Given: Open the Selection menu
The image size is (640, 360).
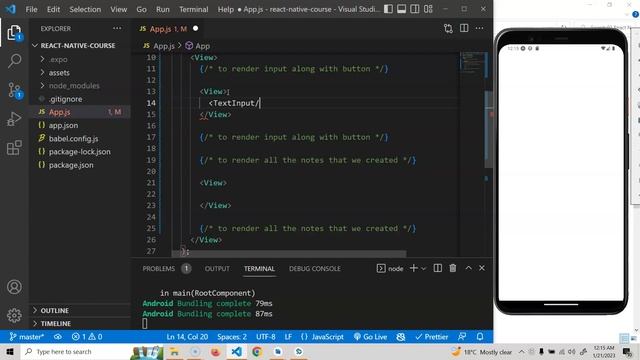Looking at the screenshot, I should (x=85, y=9).
